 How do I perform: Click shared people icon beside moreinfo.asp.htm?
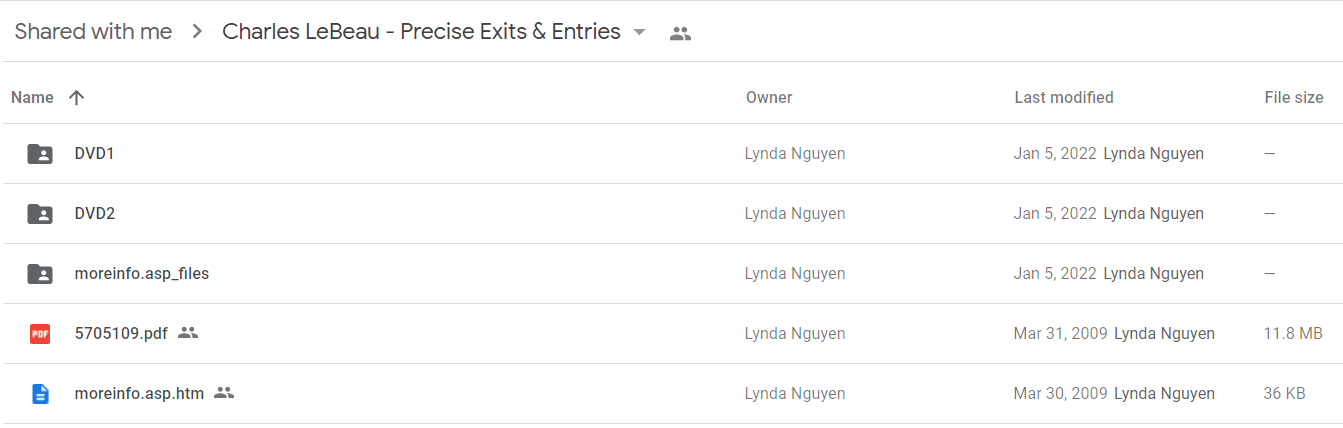point(224,393)
